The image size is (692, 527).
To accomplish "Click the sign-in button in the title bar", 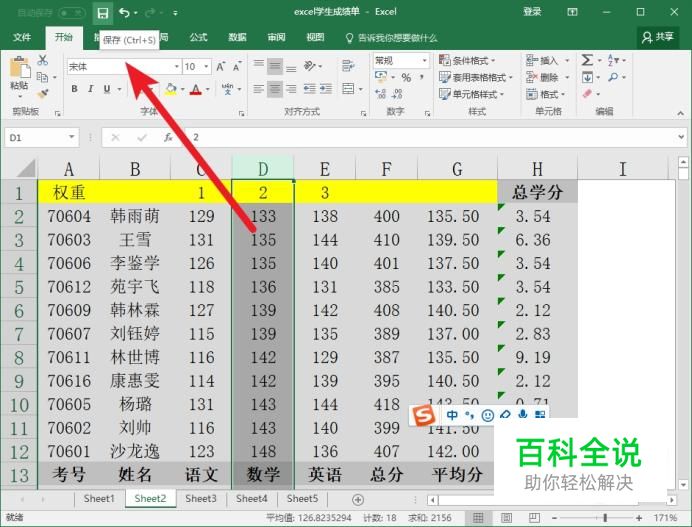I will coord(532,12).
